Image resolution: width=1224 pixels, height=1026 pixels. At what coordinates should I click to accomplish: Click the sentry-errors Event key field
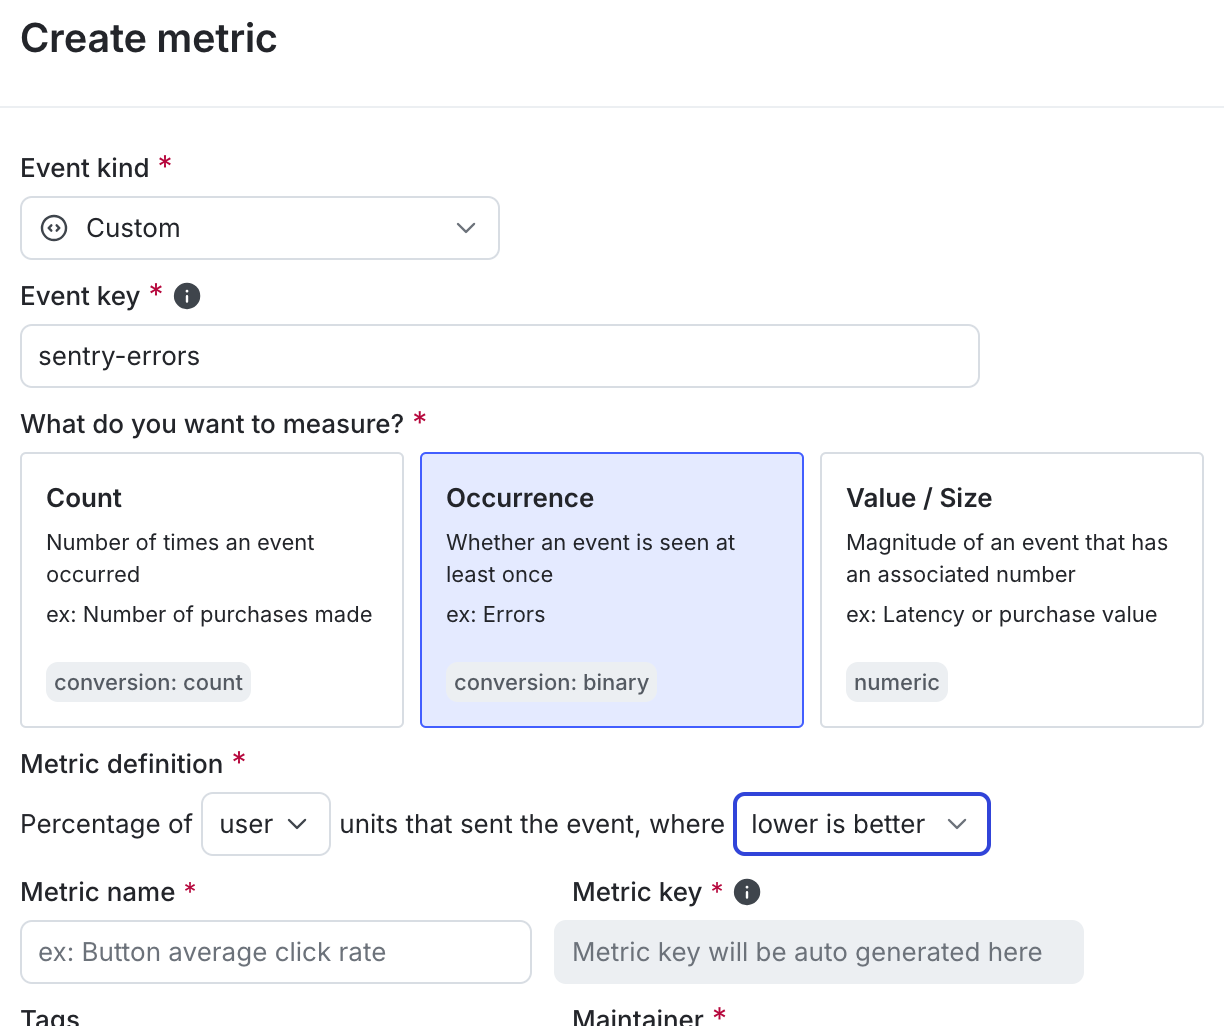point(500,356)
